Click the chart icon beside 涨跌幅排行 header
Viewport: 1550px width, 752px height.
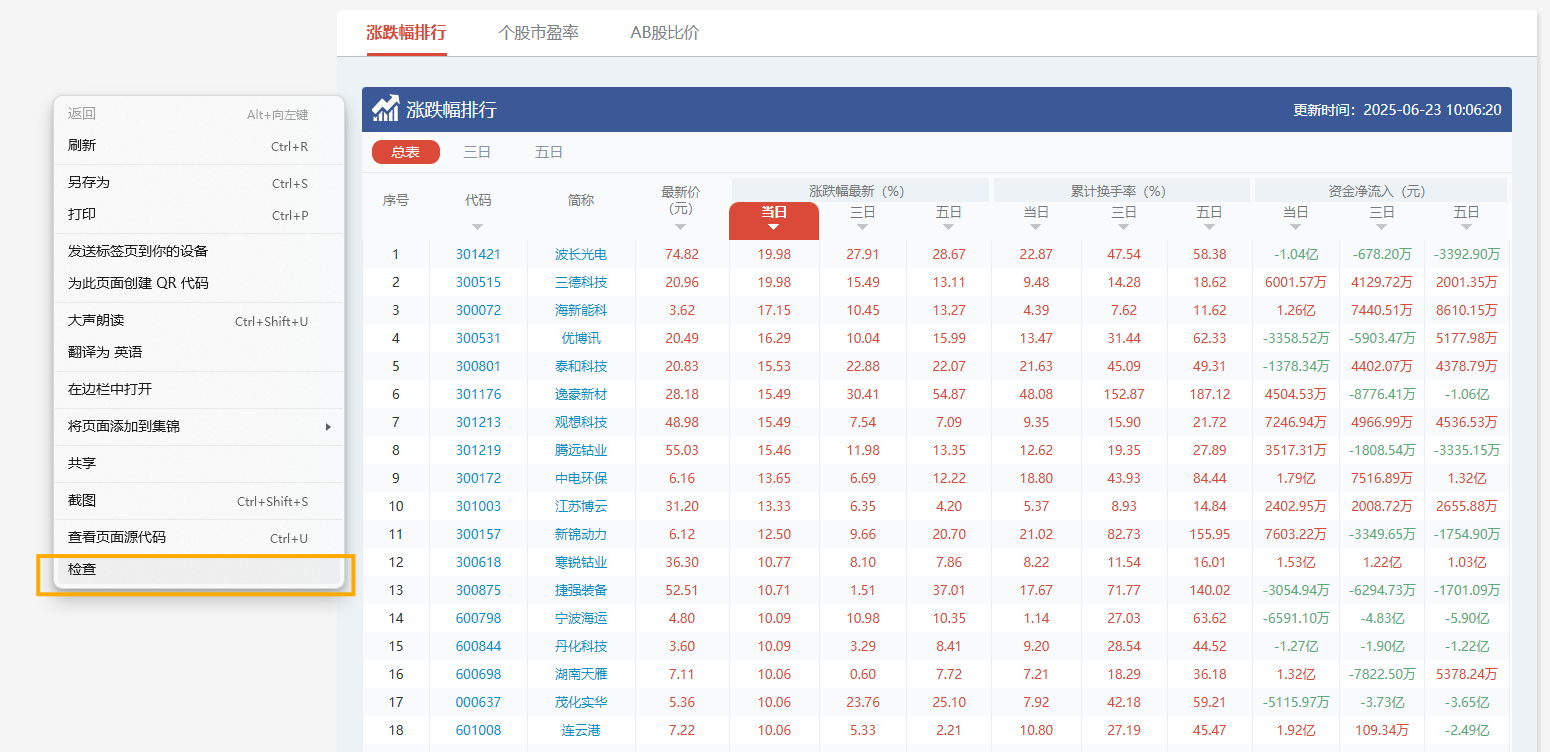click(x=385, y=107)
